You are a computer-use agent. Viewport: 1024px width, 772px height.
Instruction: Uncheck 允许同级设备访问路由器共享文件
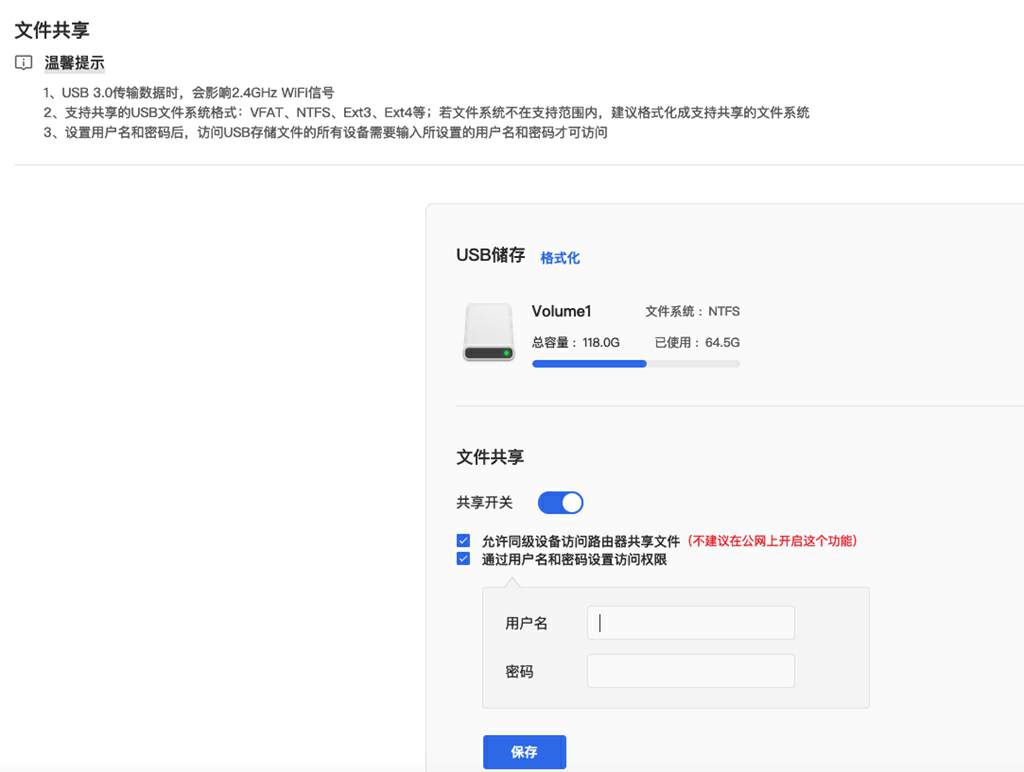coord(463,540)
